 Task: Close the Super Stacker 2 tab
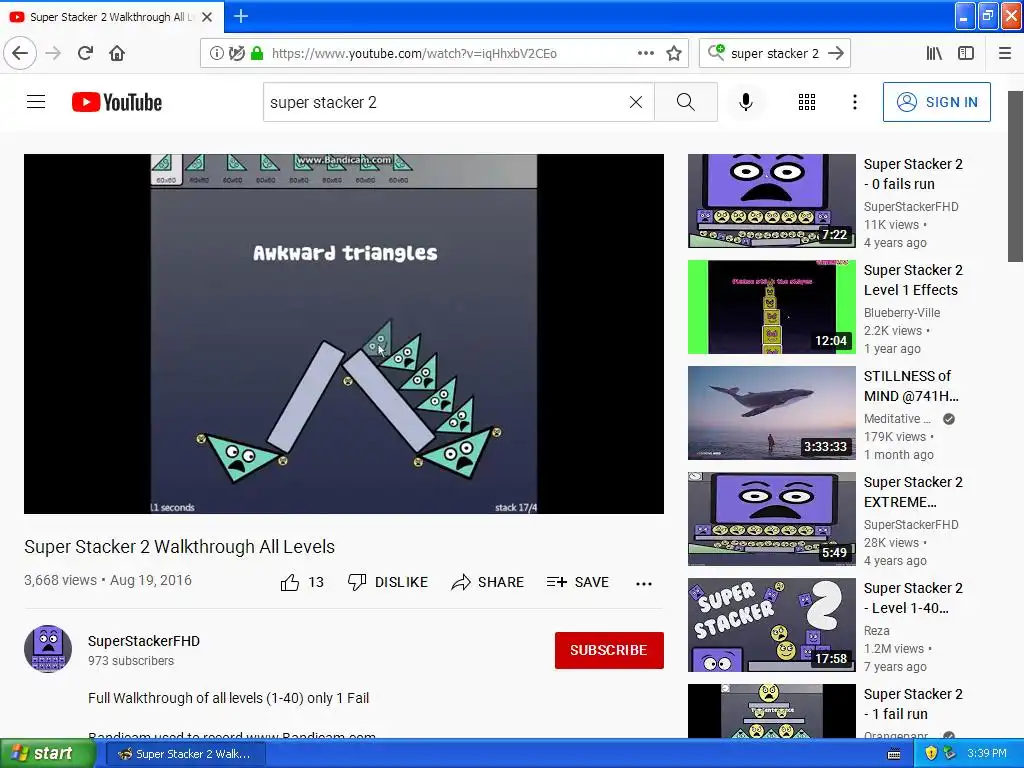(207, 17)
